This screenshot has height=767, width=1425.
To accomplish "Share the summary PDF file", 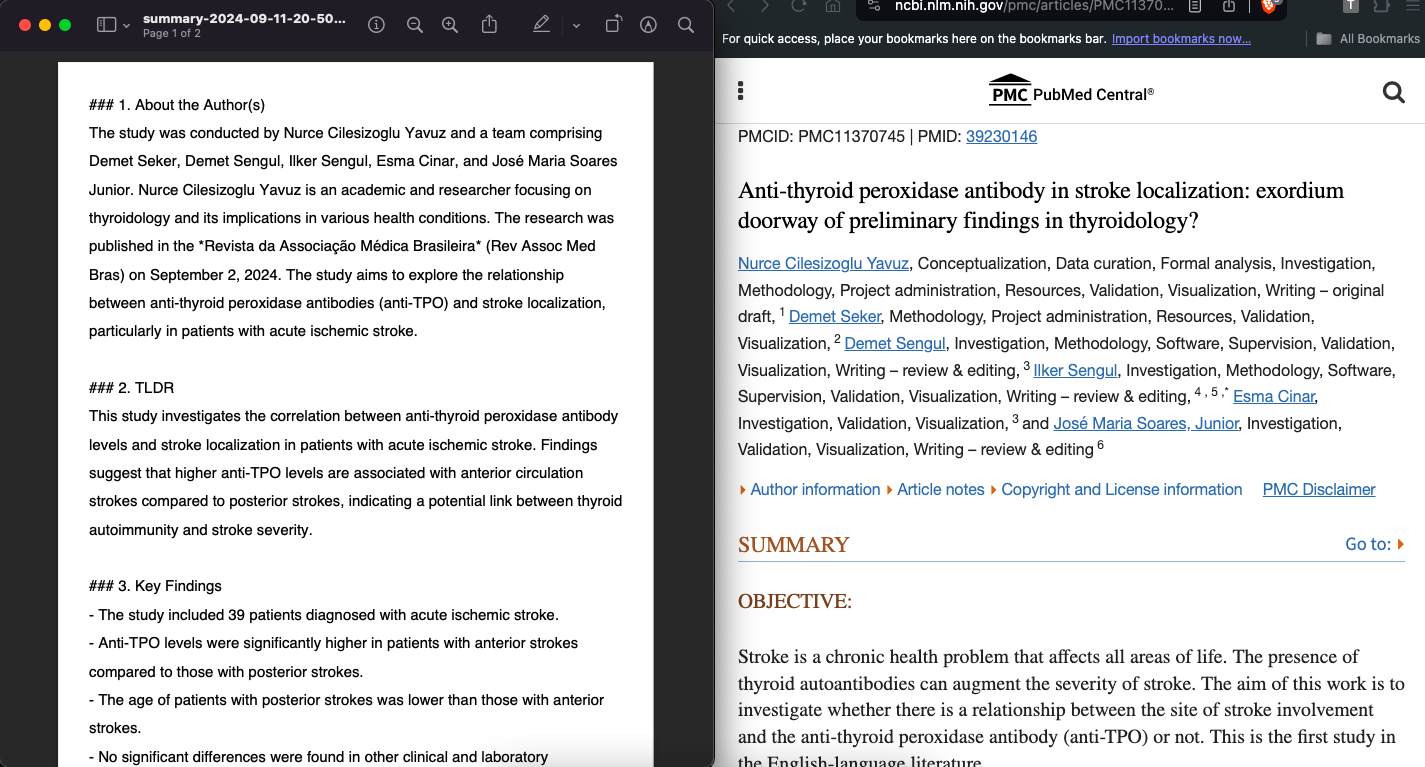I will pyautogui.click(x=489, y=24).
